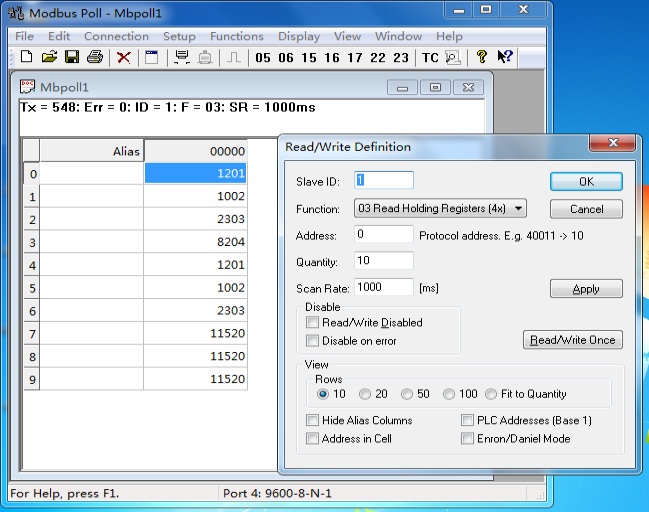Click the context help arrow icon

(x=505, y=57)
